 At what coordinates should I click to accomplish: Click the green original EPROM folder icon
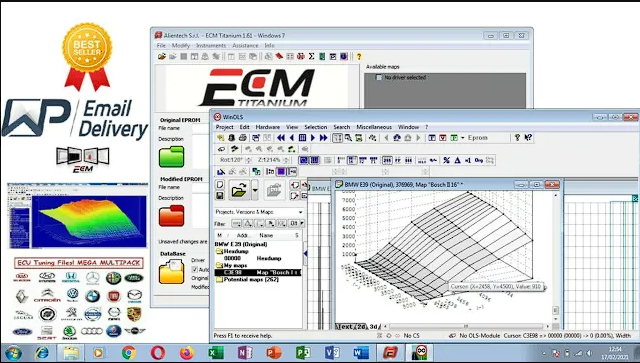(x=171, y=157)
